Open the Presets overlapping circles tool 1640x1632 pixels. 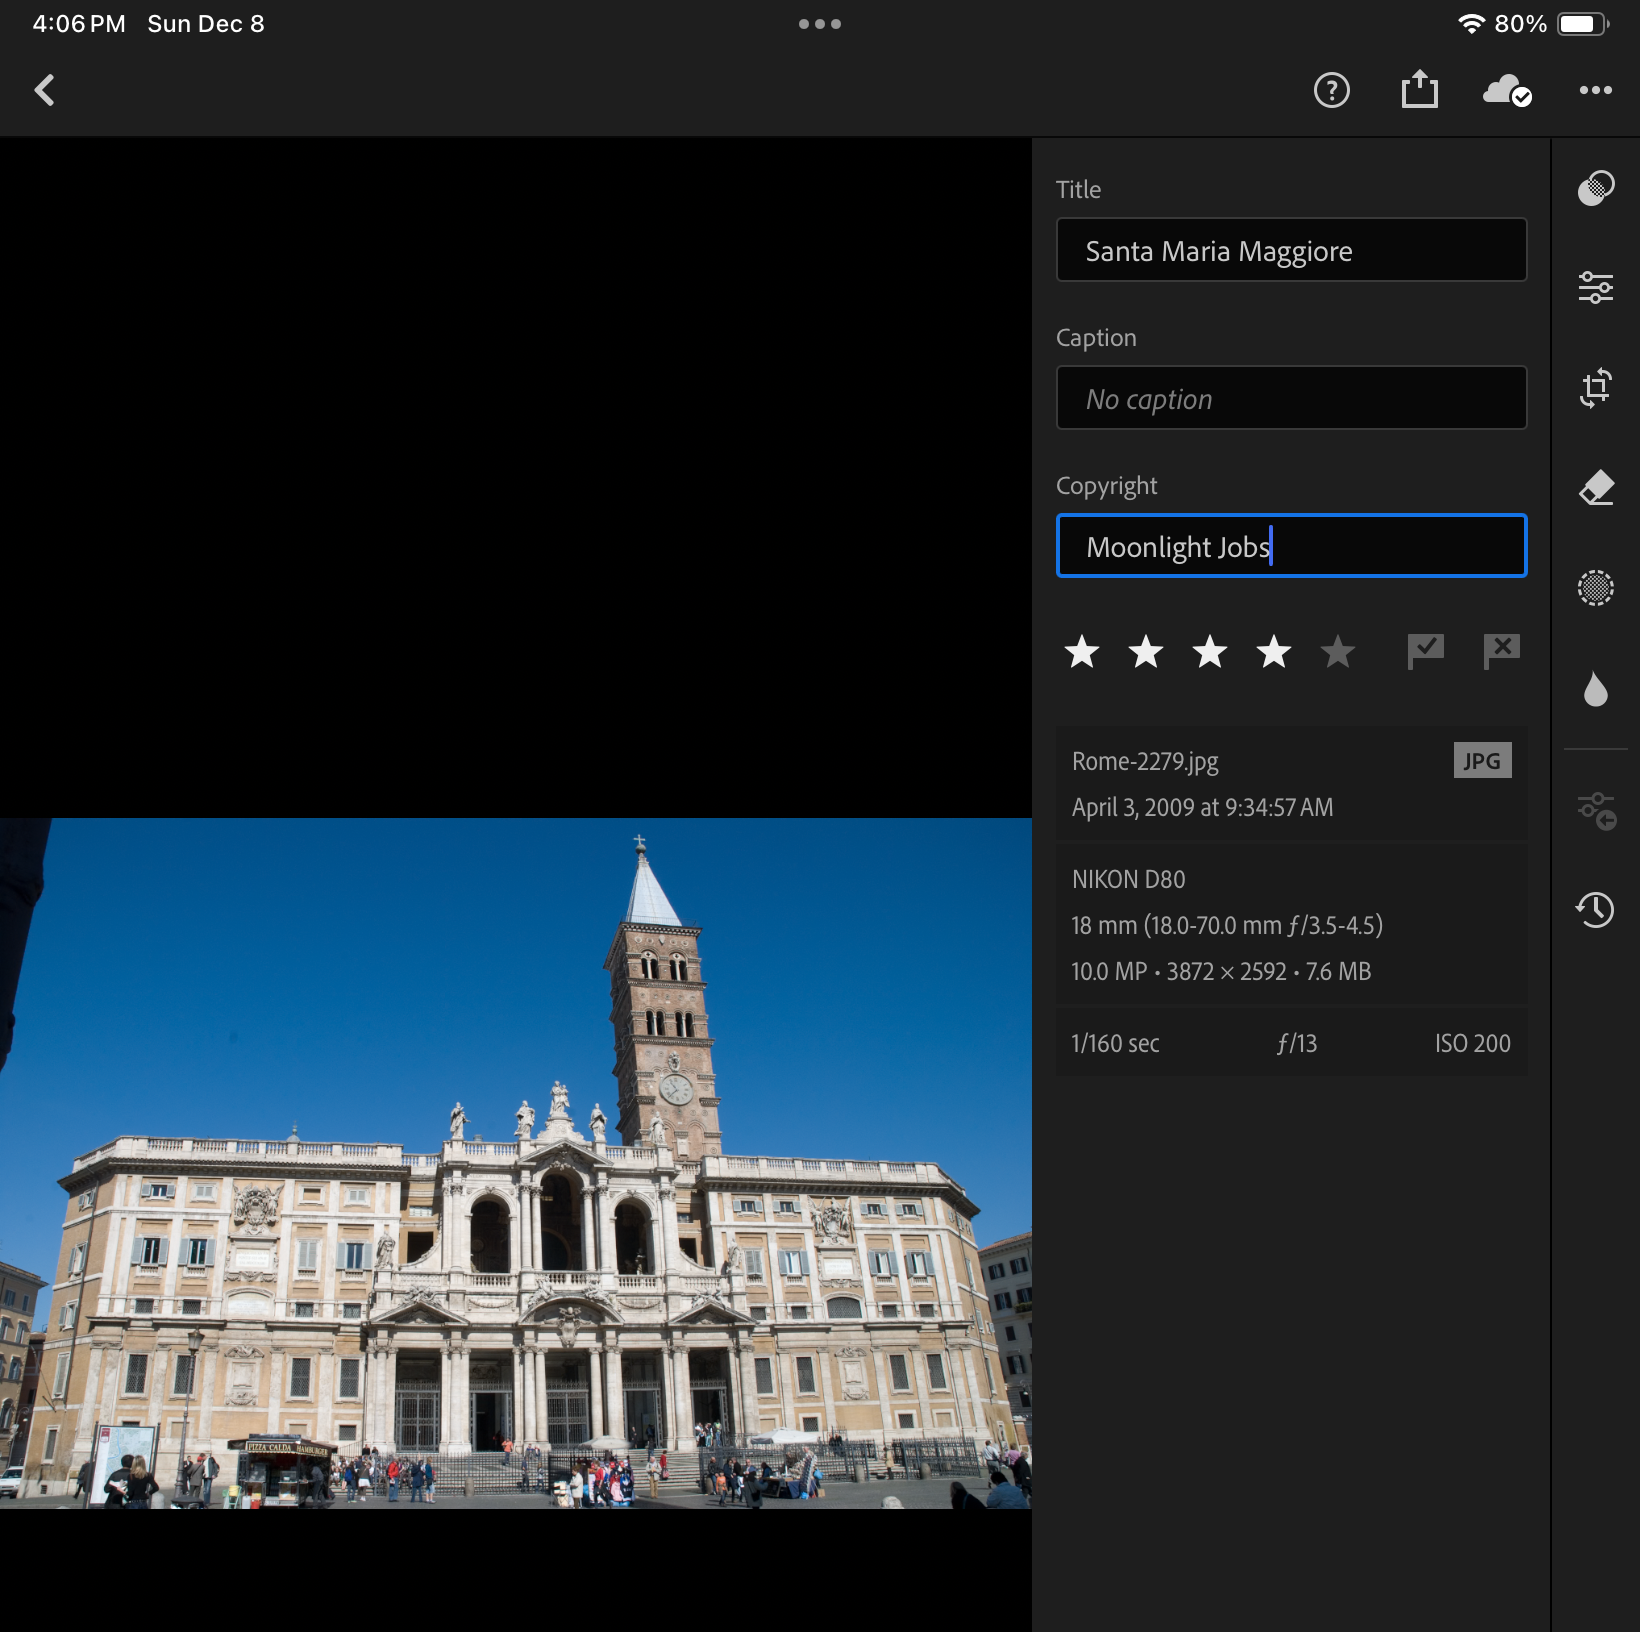(x=1595, y=188)
